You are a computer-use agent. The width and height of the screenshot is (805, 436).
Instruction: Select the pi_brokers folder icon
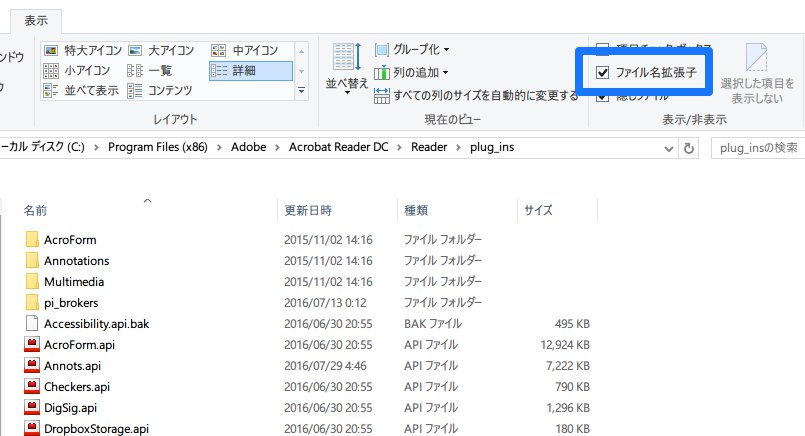click(x=32, y=302)
